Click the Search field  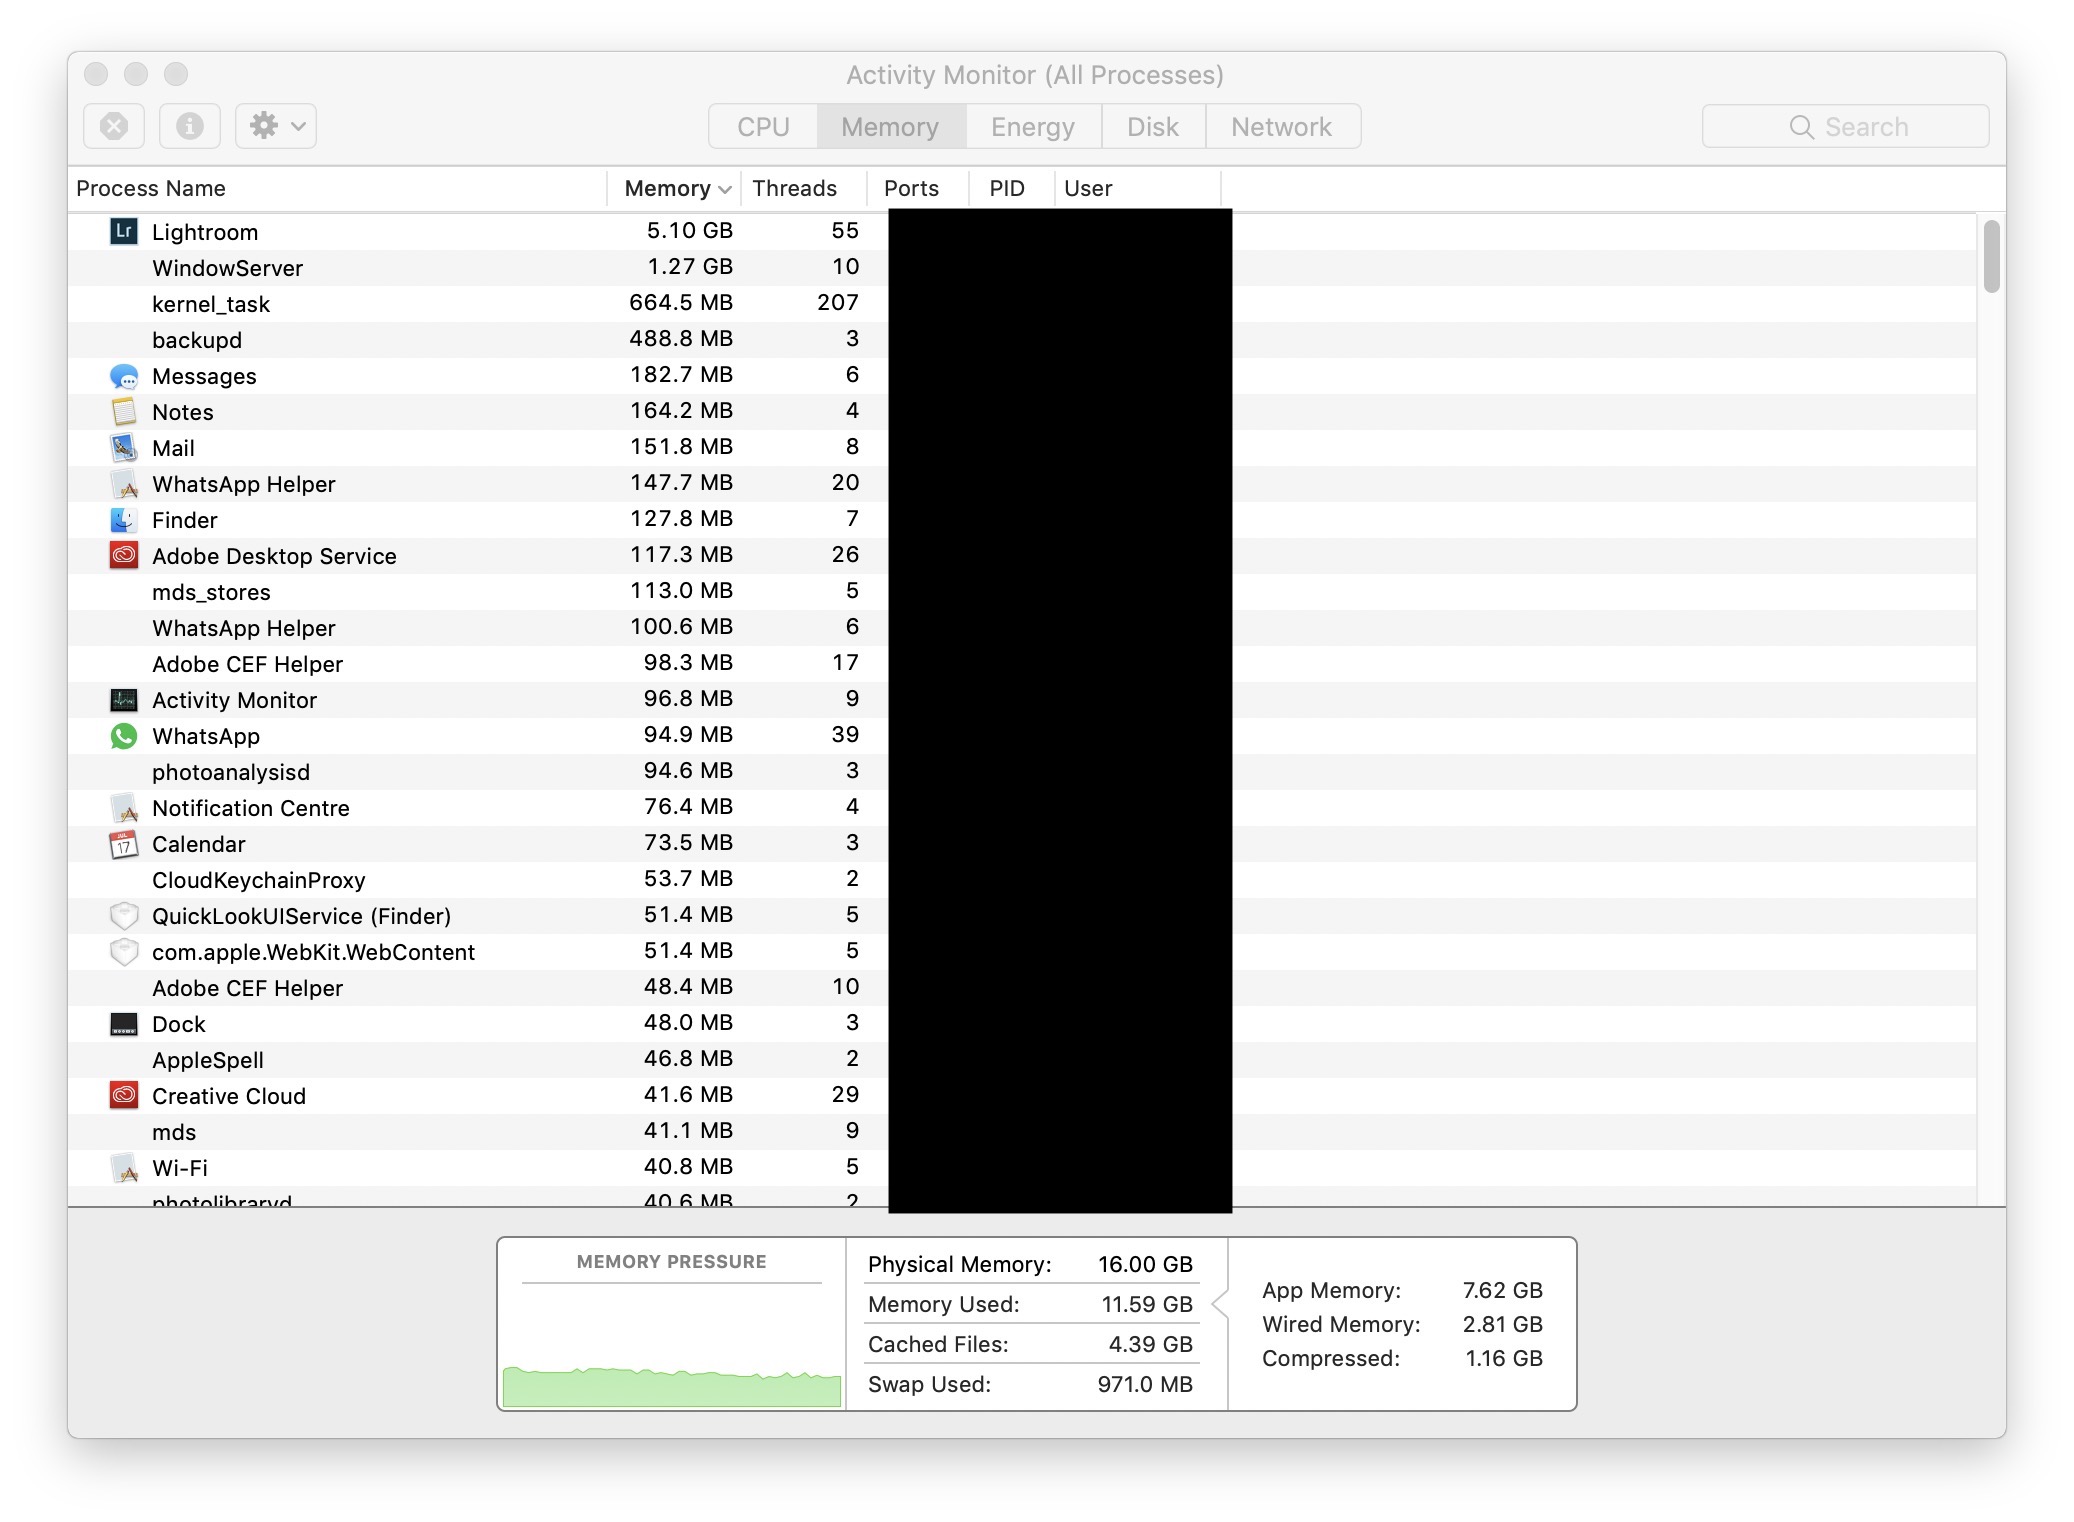coord(1845,127)
